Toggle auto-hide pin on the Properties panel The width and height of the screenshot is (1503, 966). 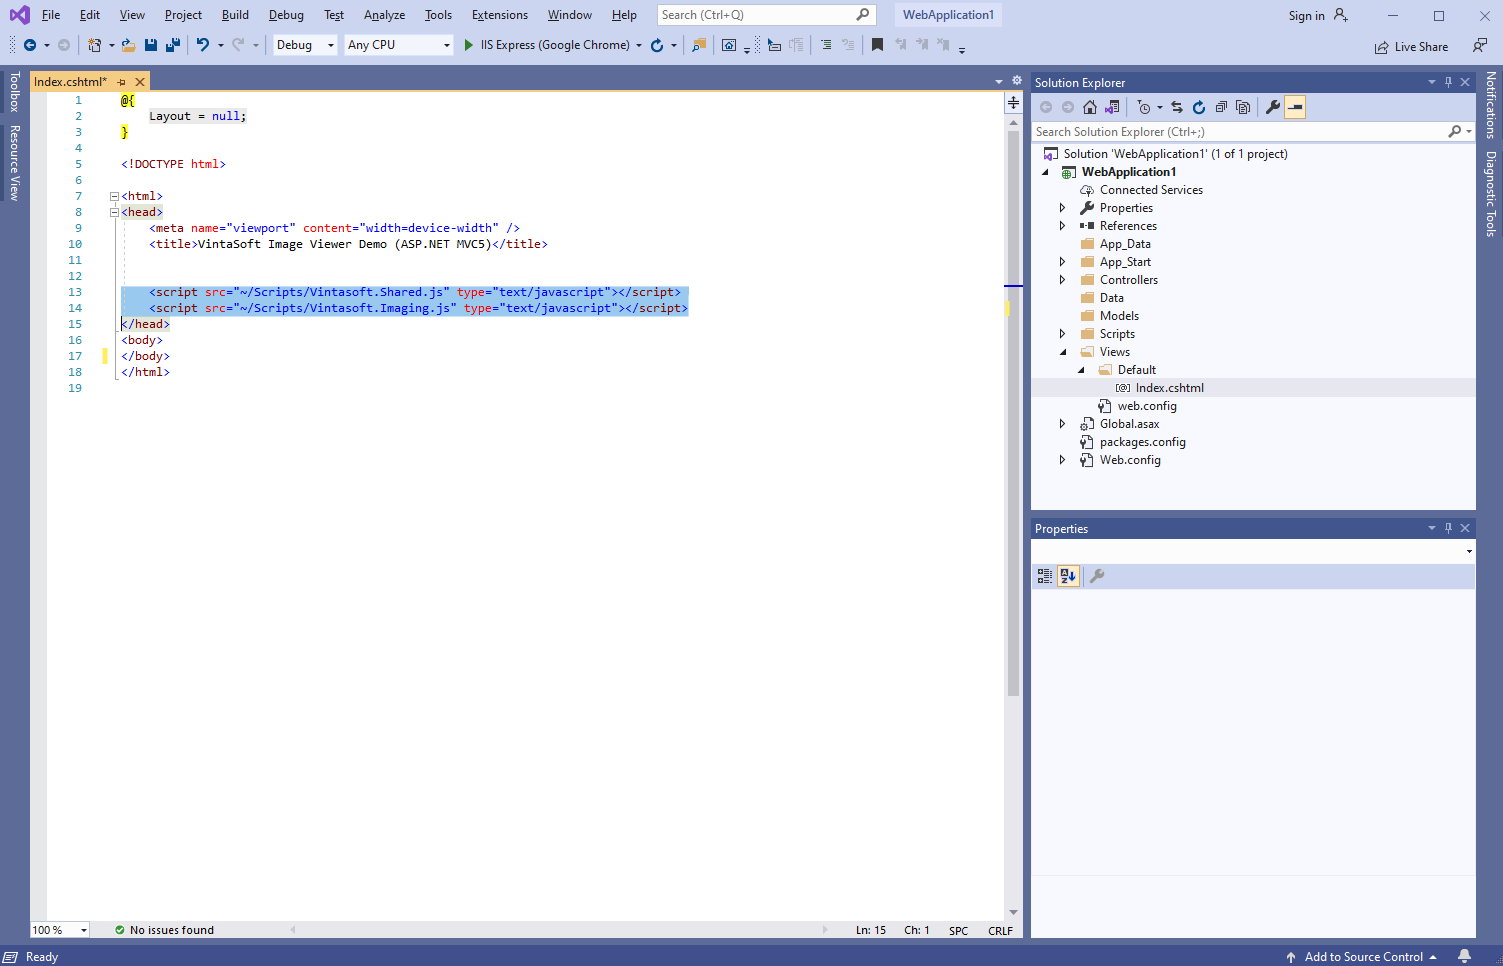pyautogui.click(x=1448, y=528)
